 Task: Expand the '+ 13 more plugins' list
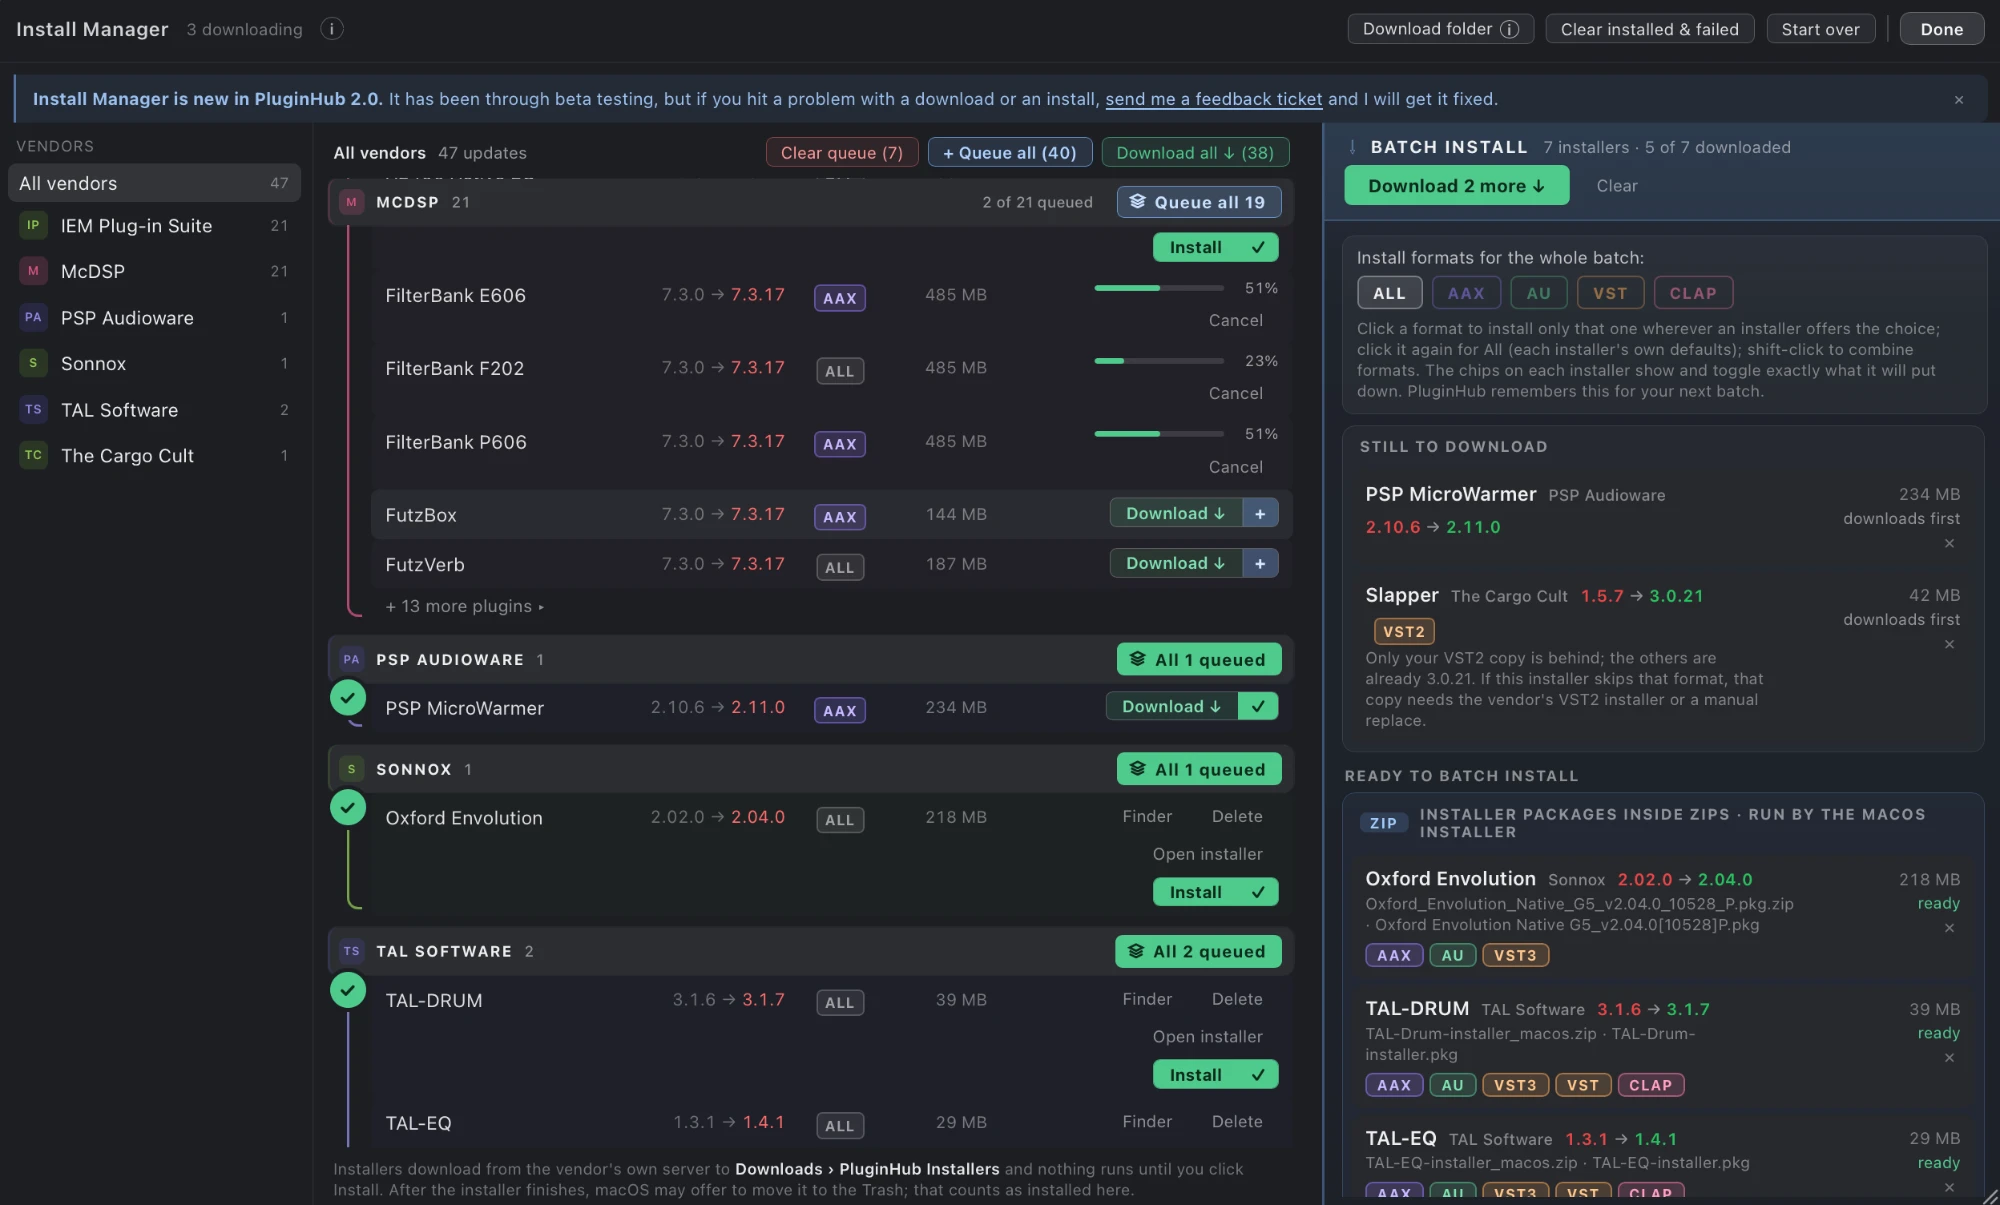465,606
